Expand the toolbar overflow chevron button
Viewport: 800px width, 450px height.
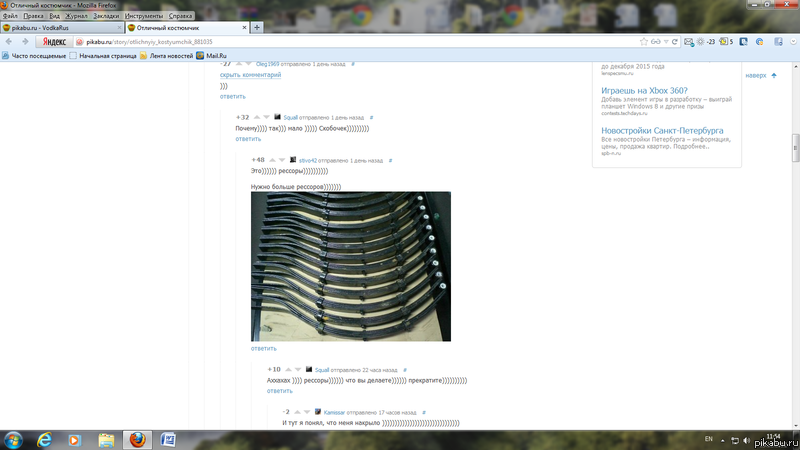click(x=793, y=42)
